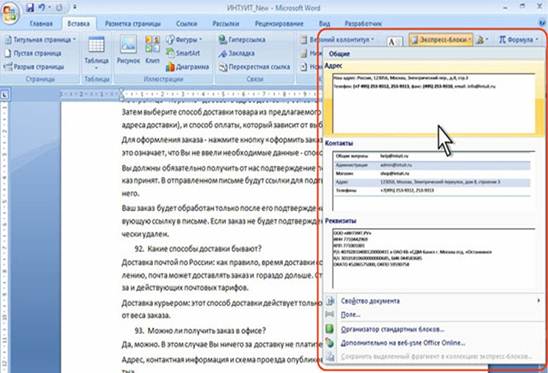This screenshot has height=373, width=548.
Task: Select the Вставка ribbon tab
Action: tap(78, 23)
